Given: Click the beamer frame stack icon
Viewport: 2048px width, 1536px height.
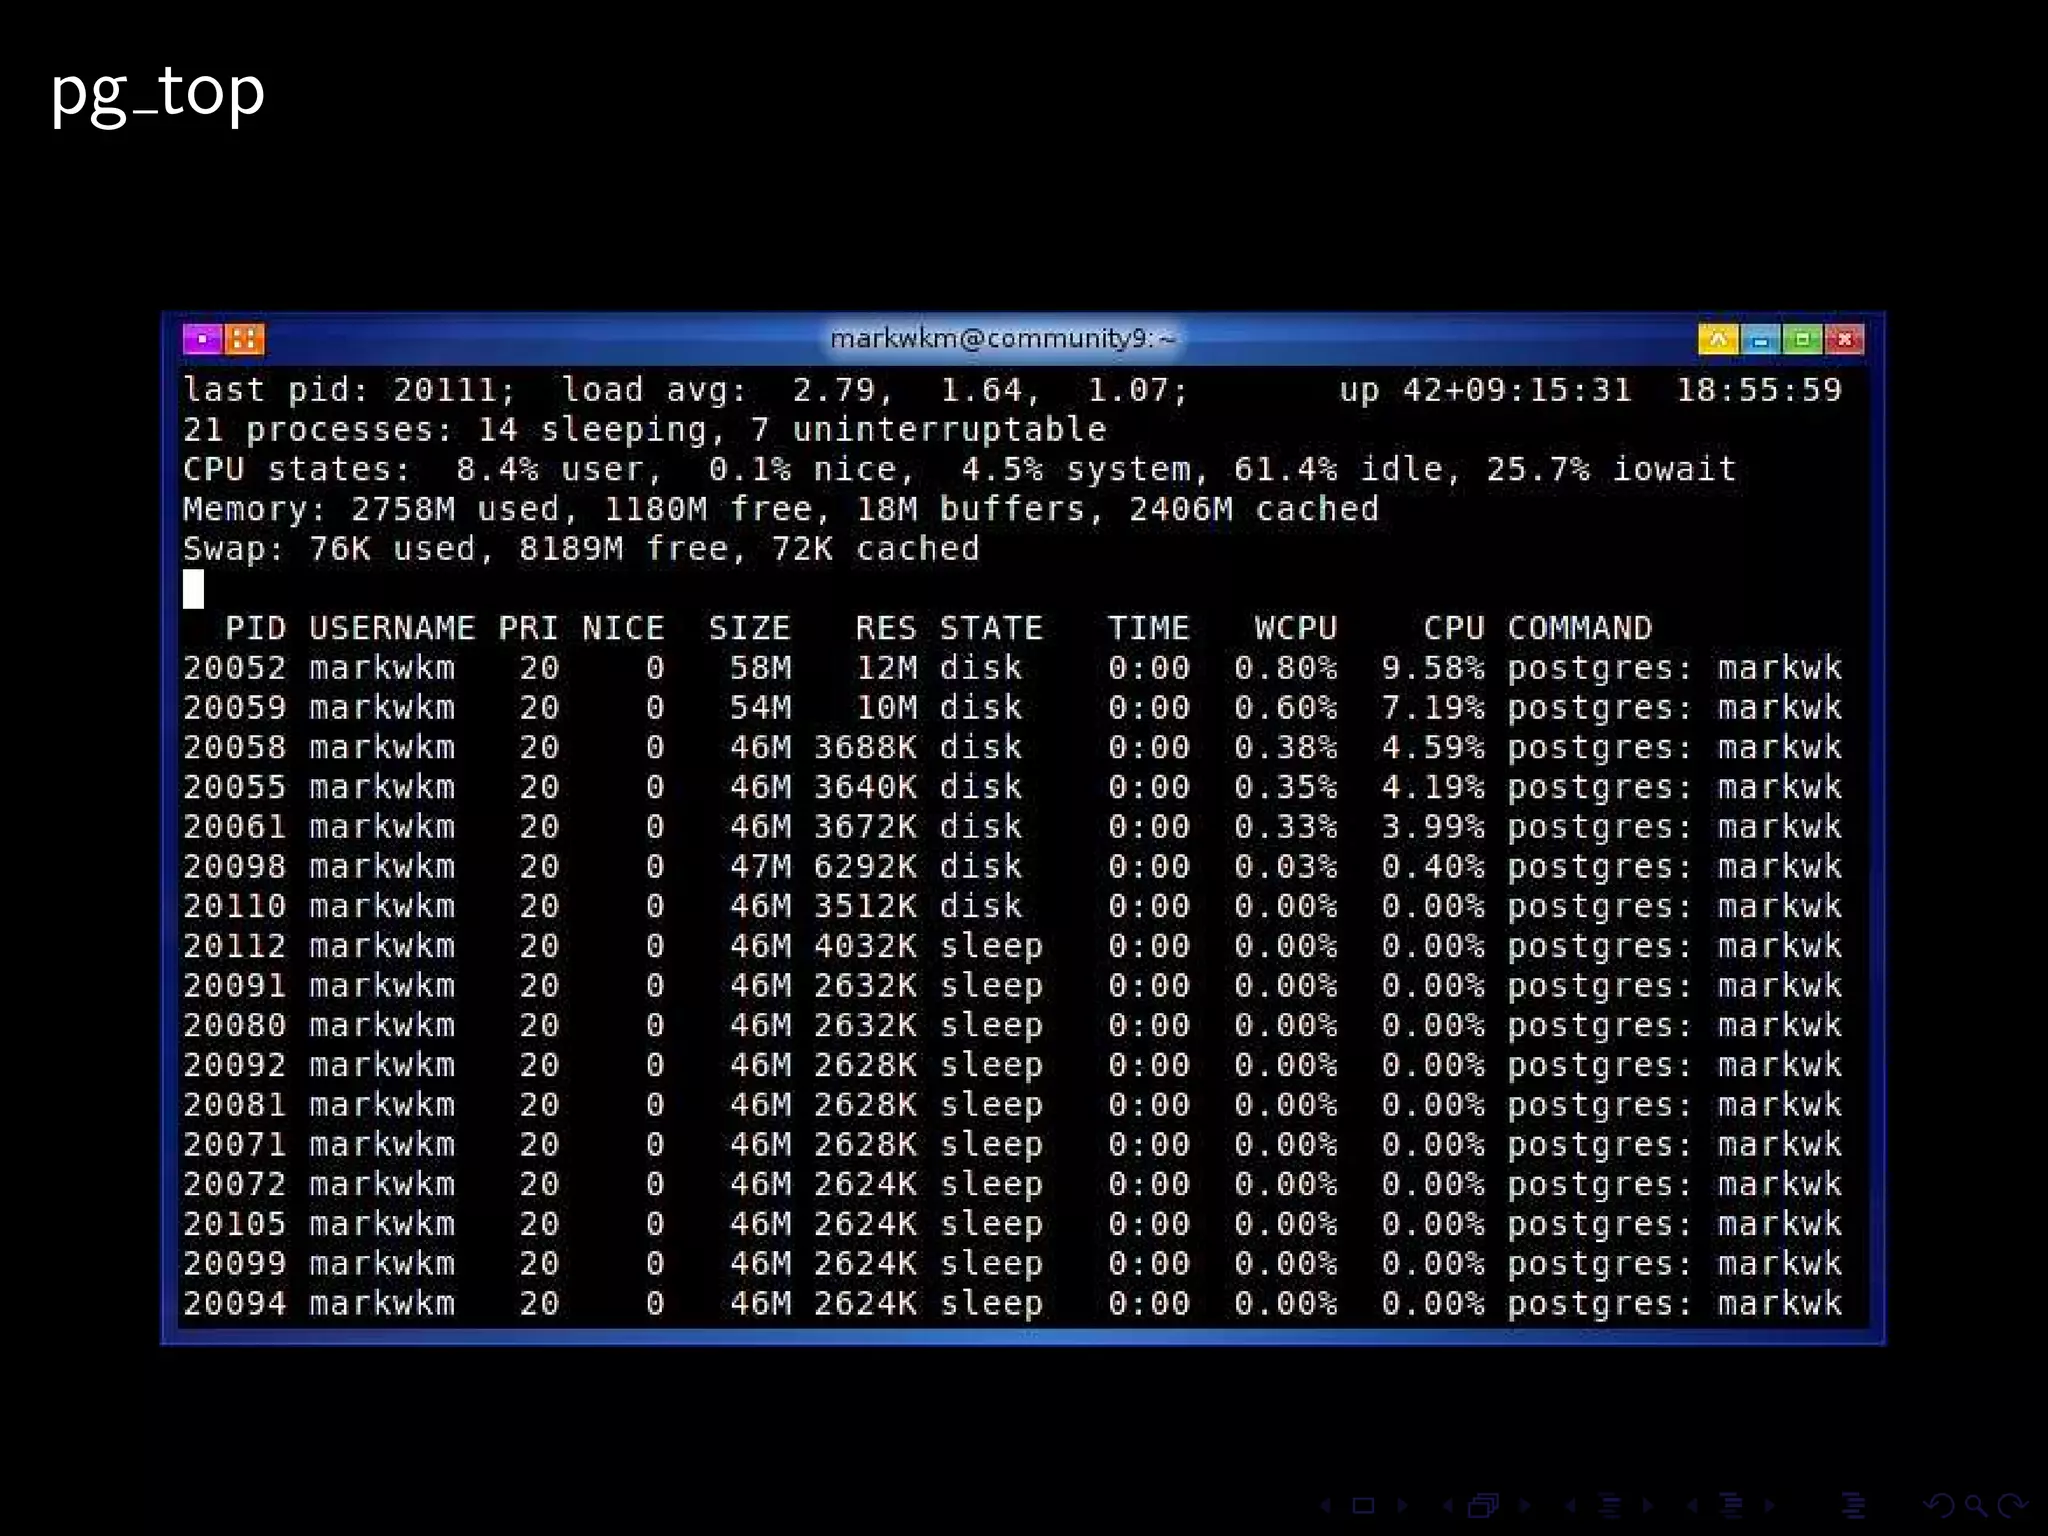Looking at the screenshot, I should pos(1483,1505).
